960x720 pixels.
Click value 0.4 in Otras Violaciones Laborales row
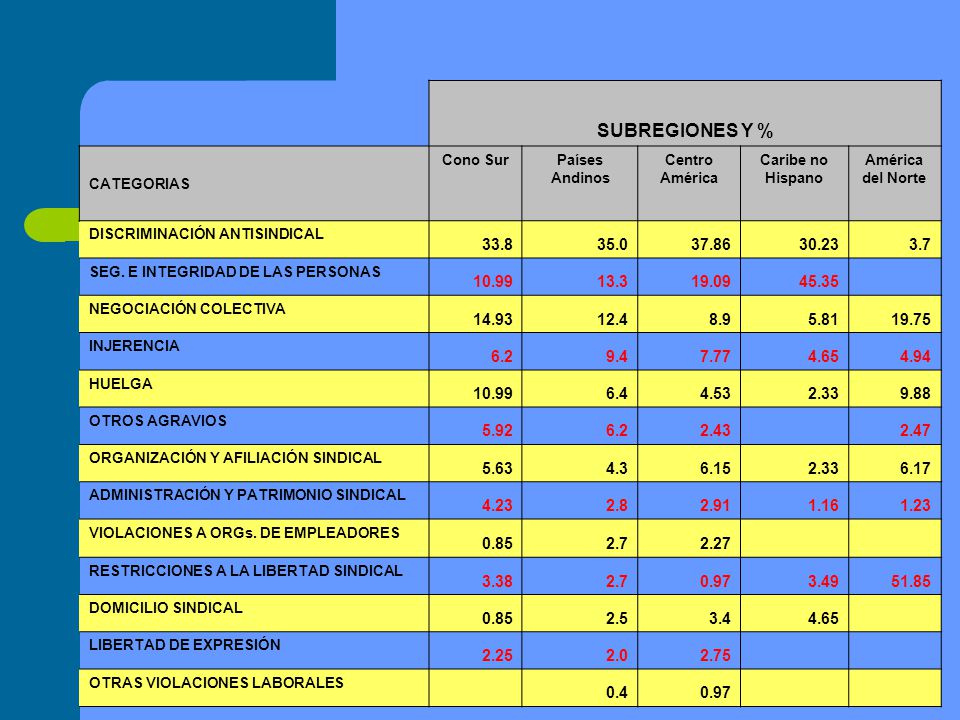(617, 693)
